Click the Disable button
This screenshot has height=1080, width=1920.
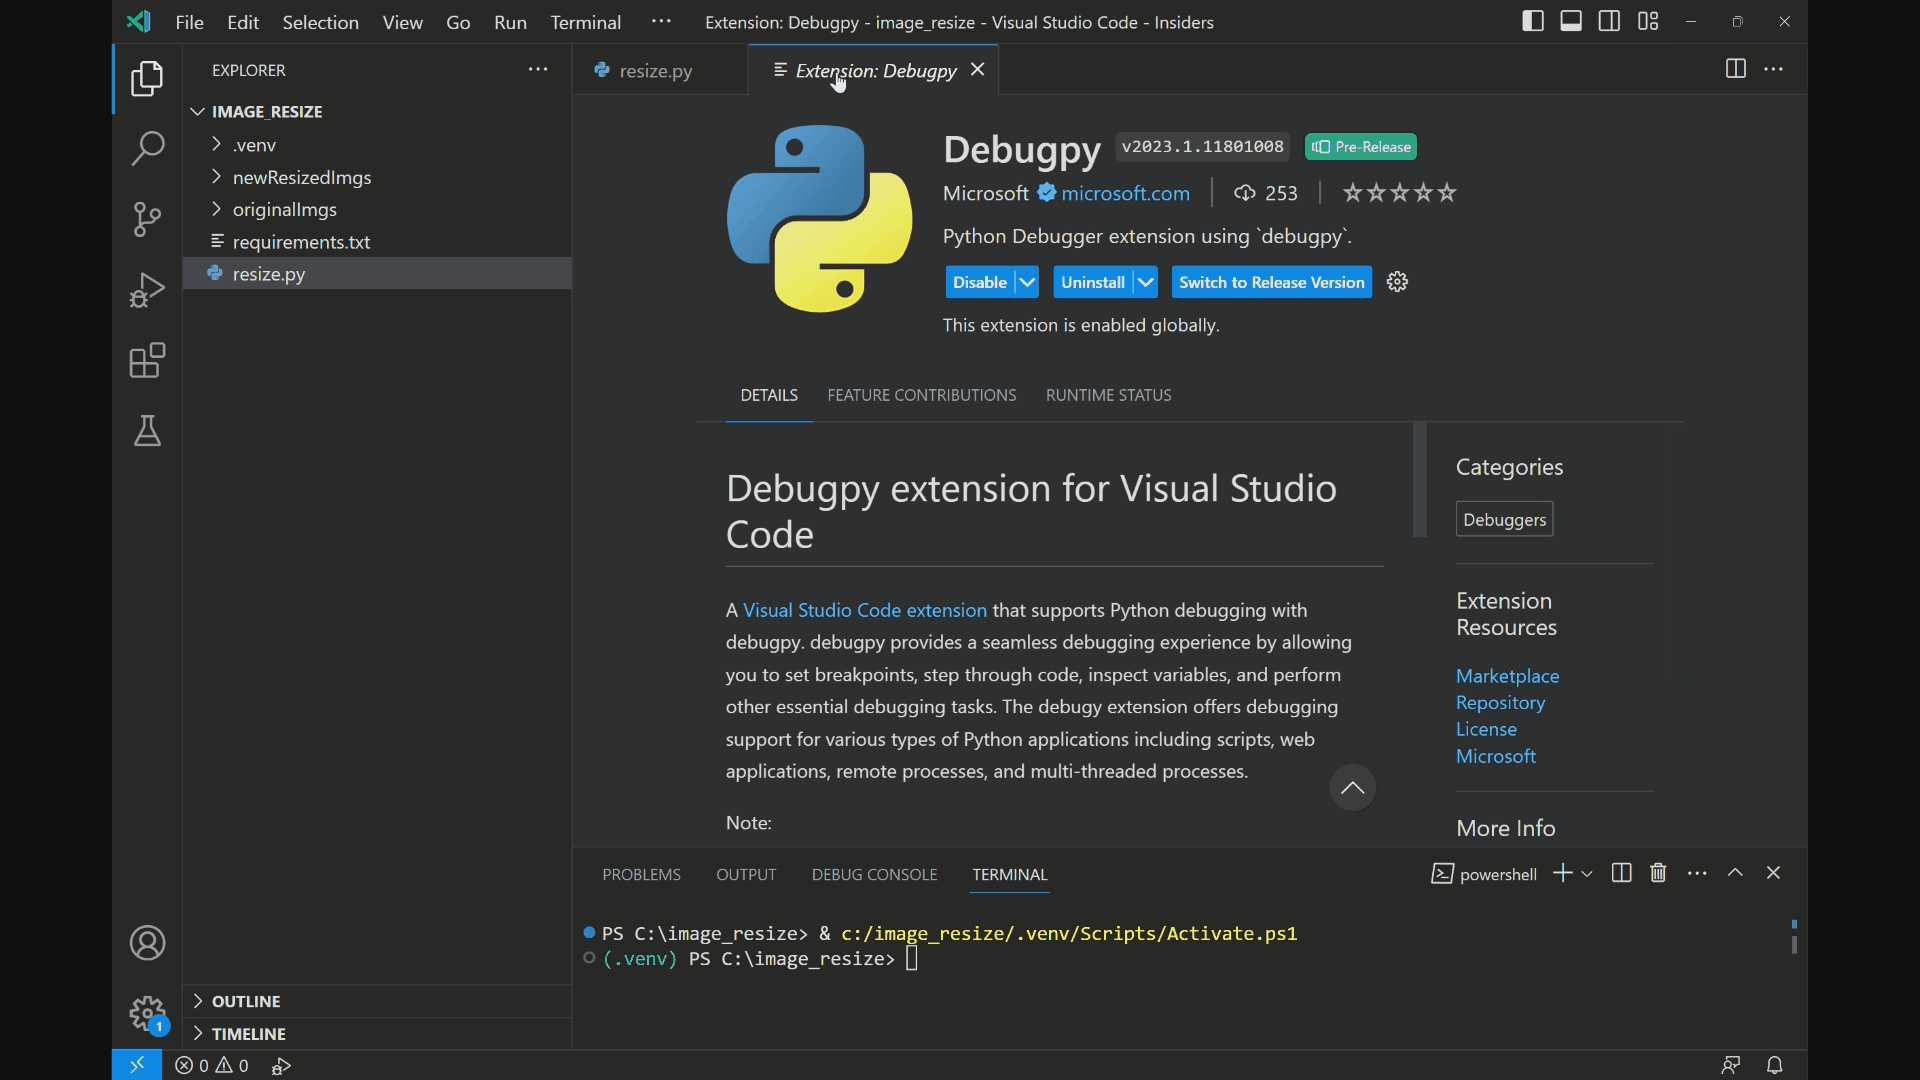pos(980,282)
